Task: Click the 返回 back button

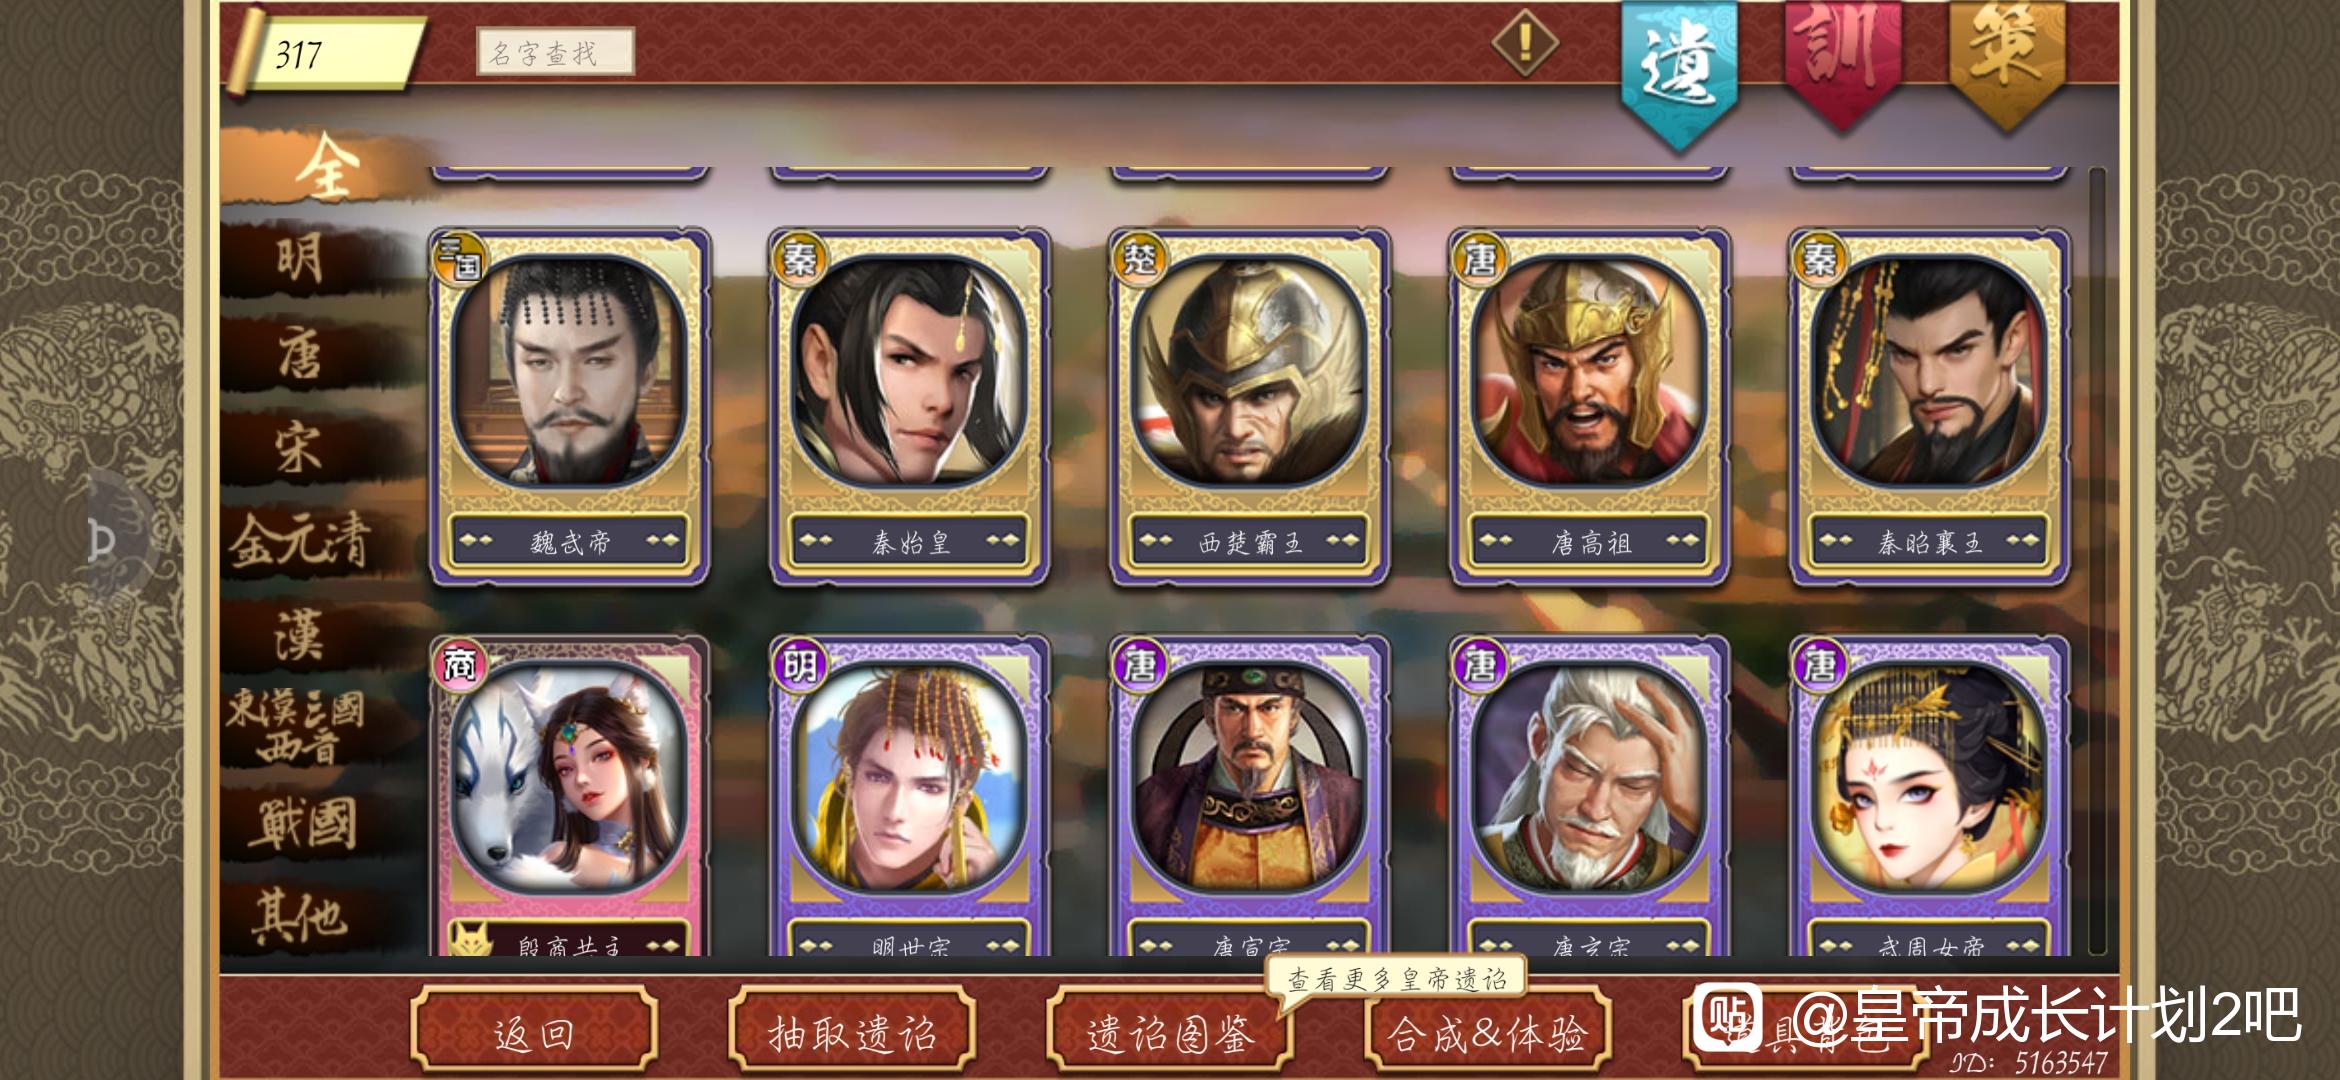Action: (x=534, y=1032)
